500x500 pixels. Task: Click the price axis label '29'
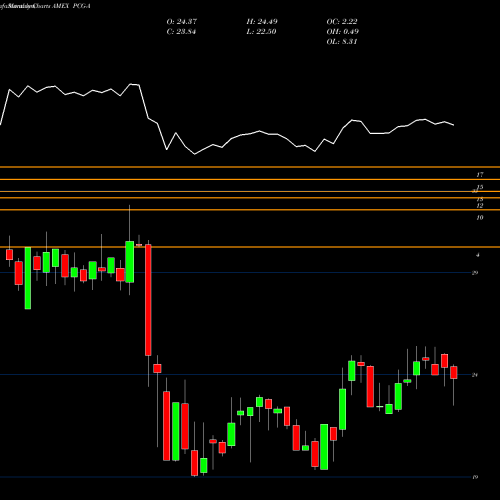(475, 273)
